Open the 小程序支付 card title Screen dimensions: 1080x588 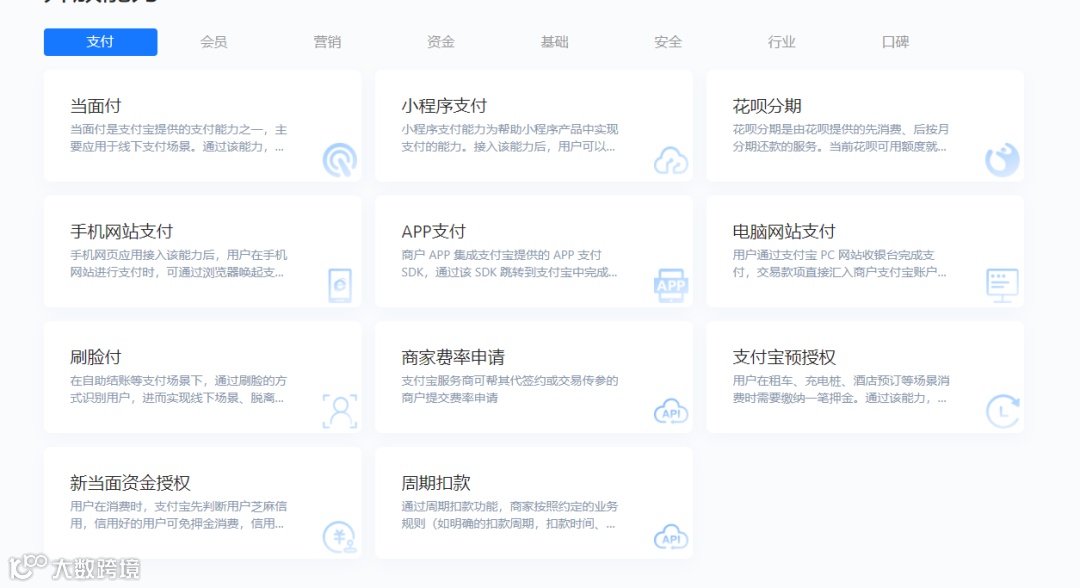point(444,106)
